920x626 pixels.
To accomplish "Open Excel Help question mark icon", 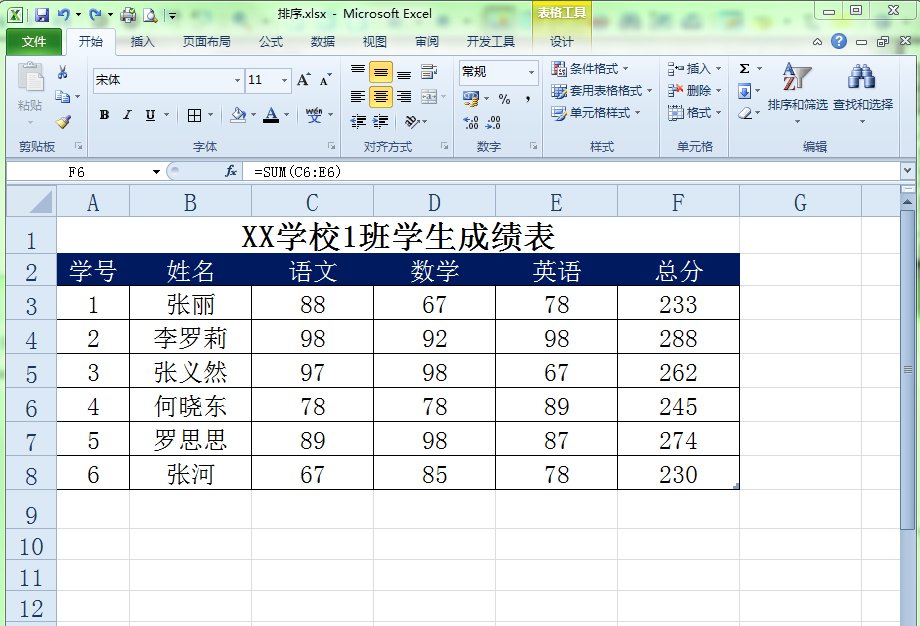I will tap(839, 41).
